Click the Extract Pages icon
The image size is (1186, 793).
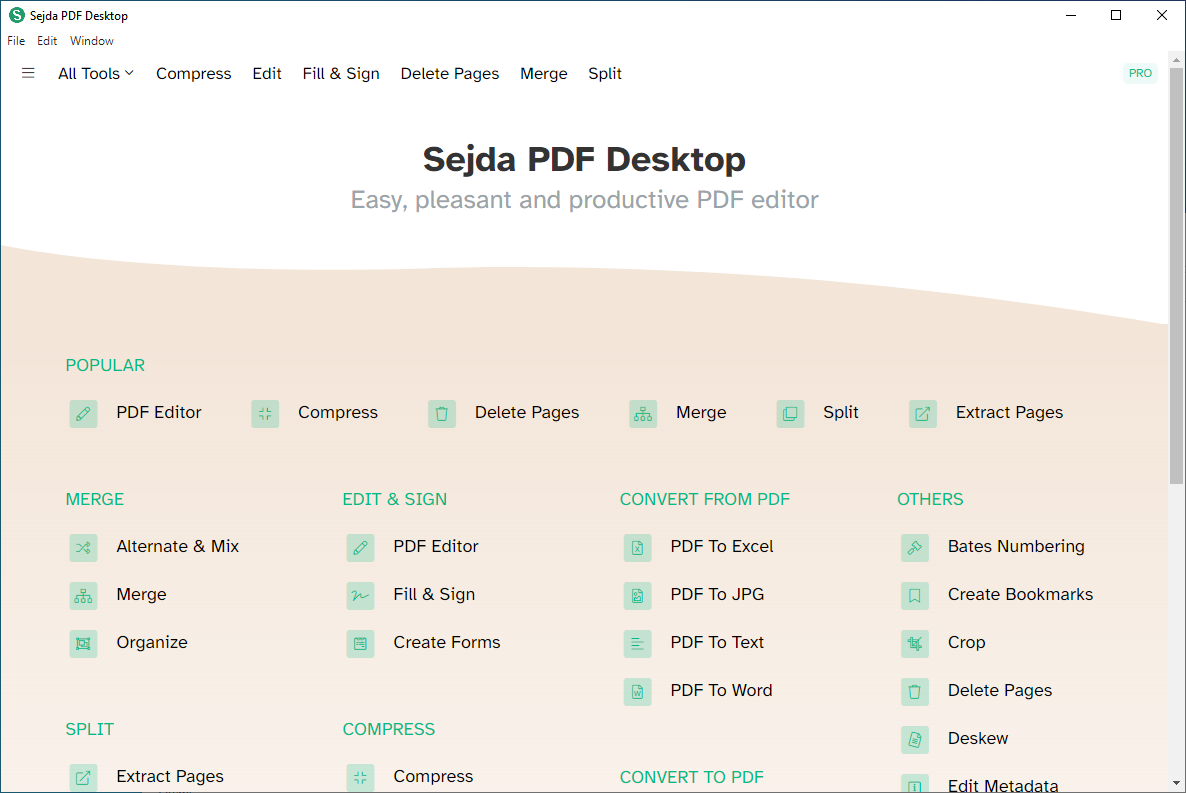922,413
